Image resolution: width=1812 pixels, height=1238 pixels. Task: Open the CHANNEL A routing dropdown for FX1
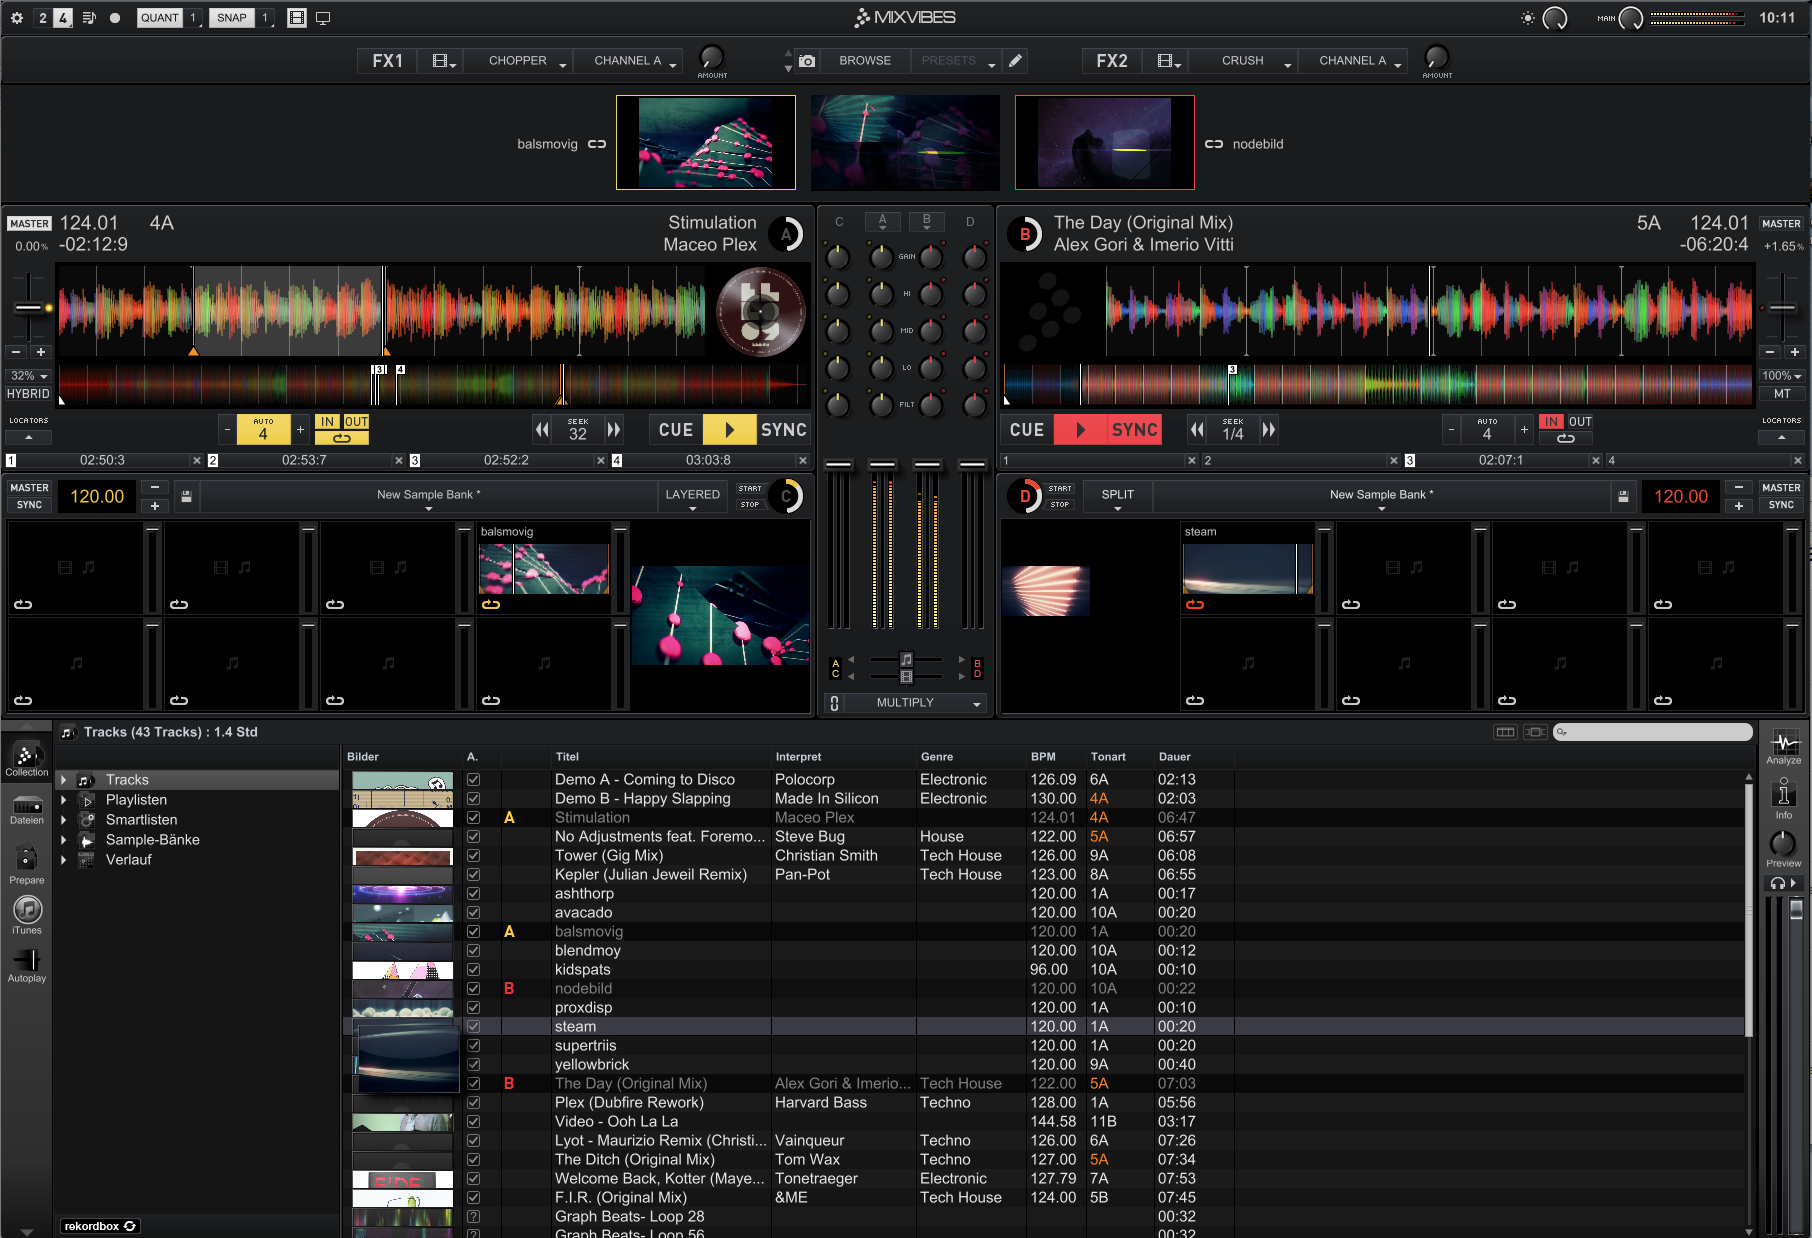[628, 60]
